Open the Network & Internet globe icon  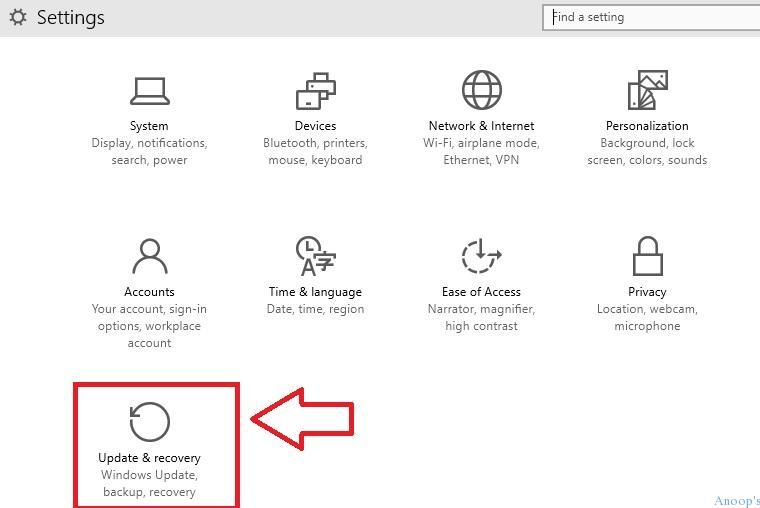pyautogui.click(x=482, y=90)
